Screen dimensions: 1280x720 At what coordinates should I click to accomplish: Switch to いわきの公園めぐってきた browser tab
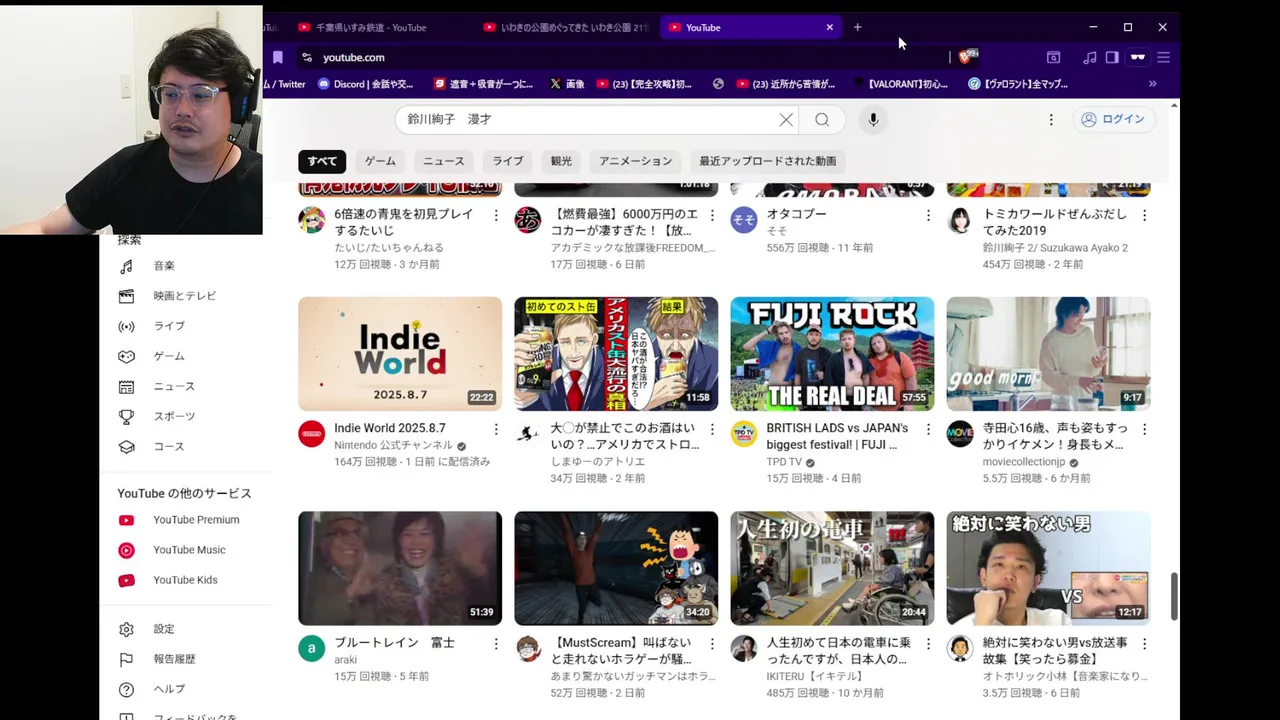pyautogui.click(x=565, y=27)
